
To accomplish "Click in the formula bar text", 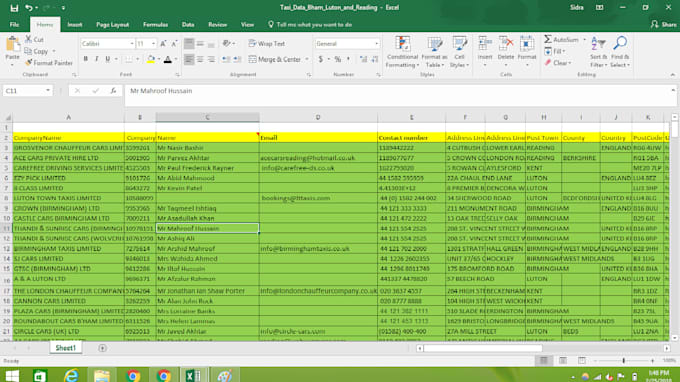I will click(161, 91).
